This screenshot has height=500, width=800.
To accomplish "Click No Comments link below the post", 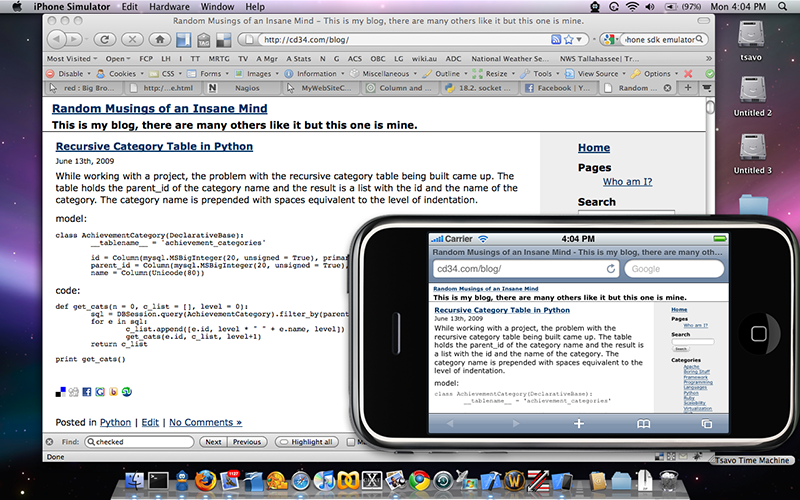I will 206,422.
